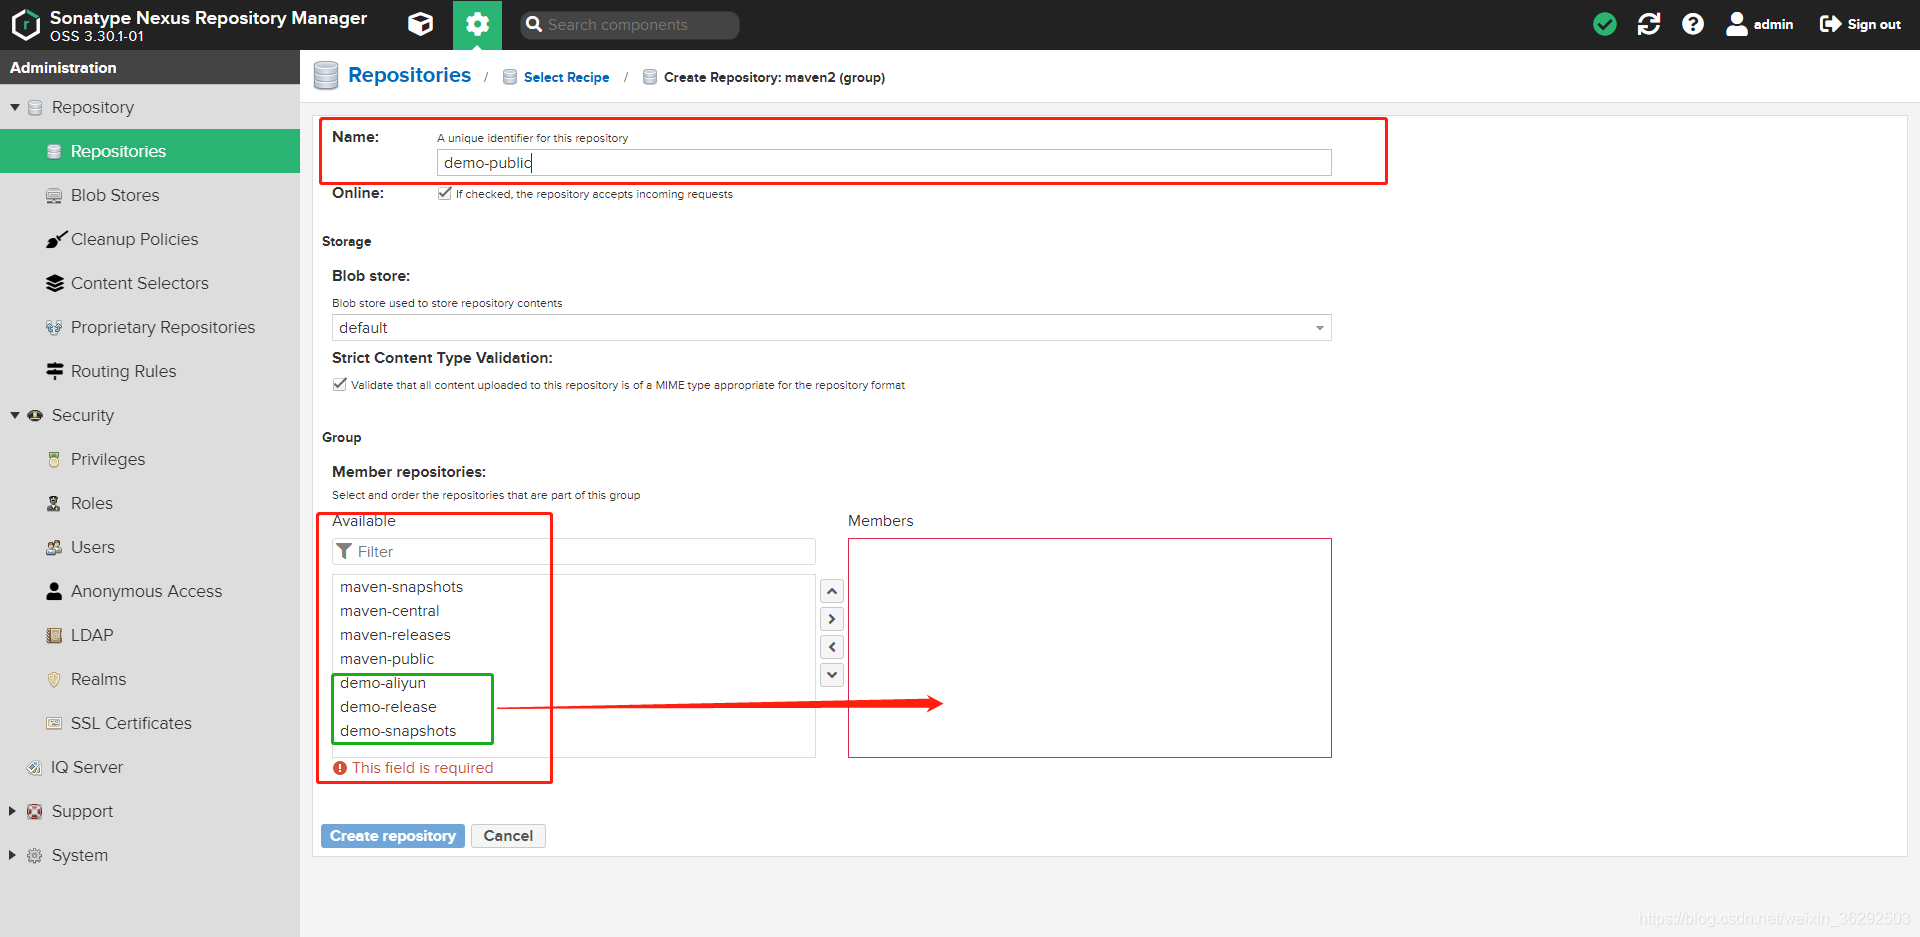Open Content Selectors in the sidebar
Screen dimensions: 1920x937
[150, 283]
